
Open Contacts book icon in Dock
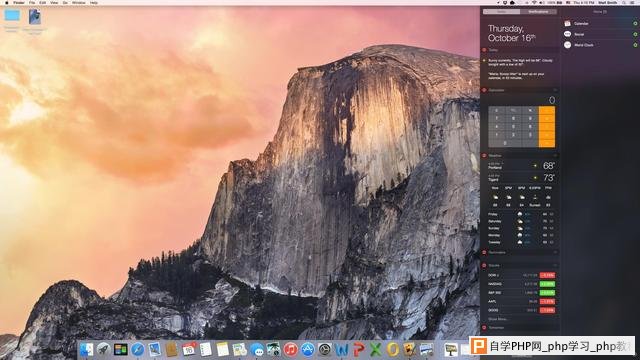(x=171, y=349)
